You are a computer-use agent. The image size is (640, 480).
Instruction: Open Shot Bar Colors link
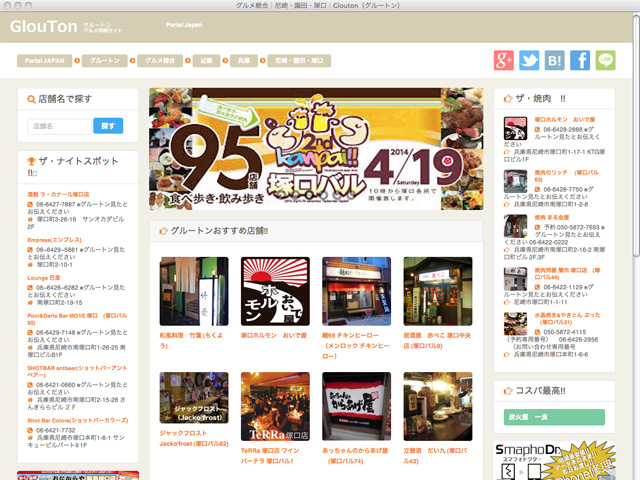pos(78,420)
